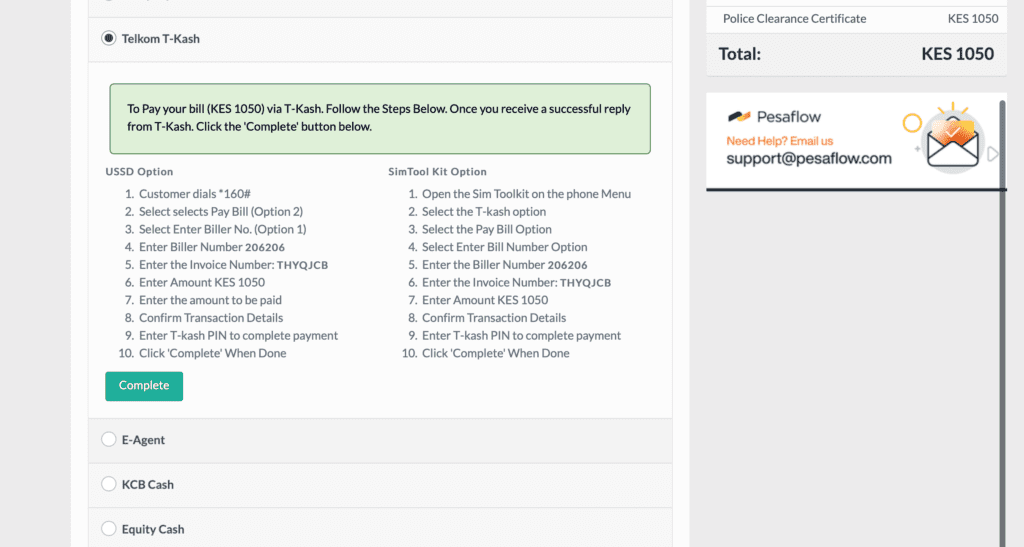Click the arrow beside the envelope banner
The image size is (1024, 547).
pos(993,155)
